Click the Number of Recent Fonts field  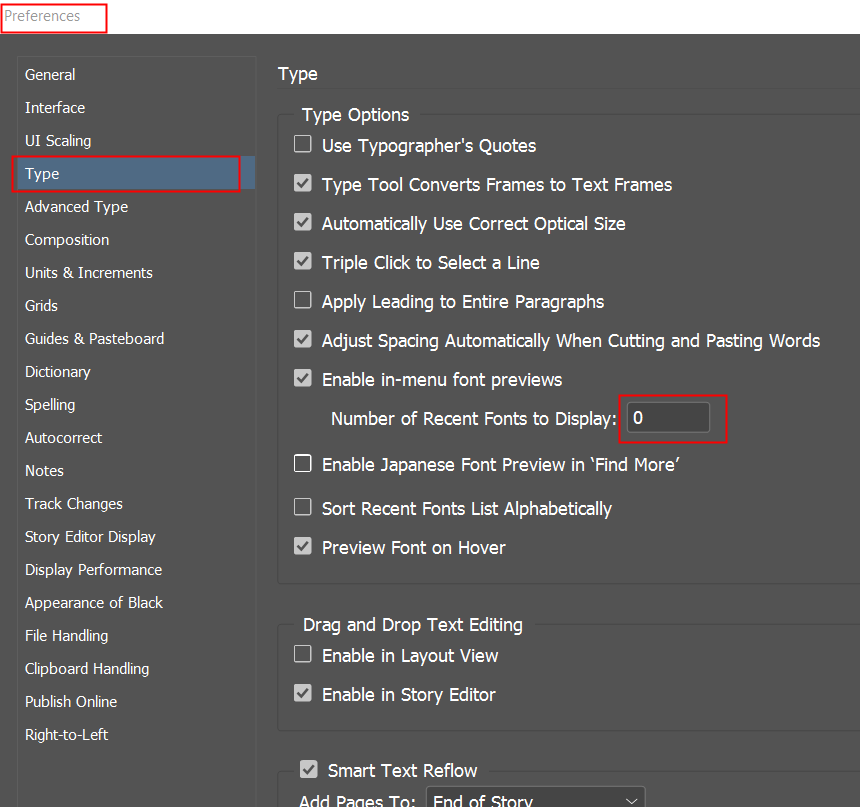668,418
